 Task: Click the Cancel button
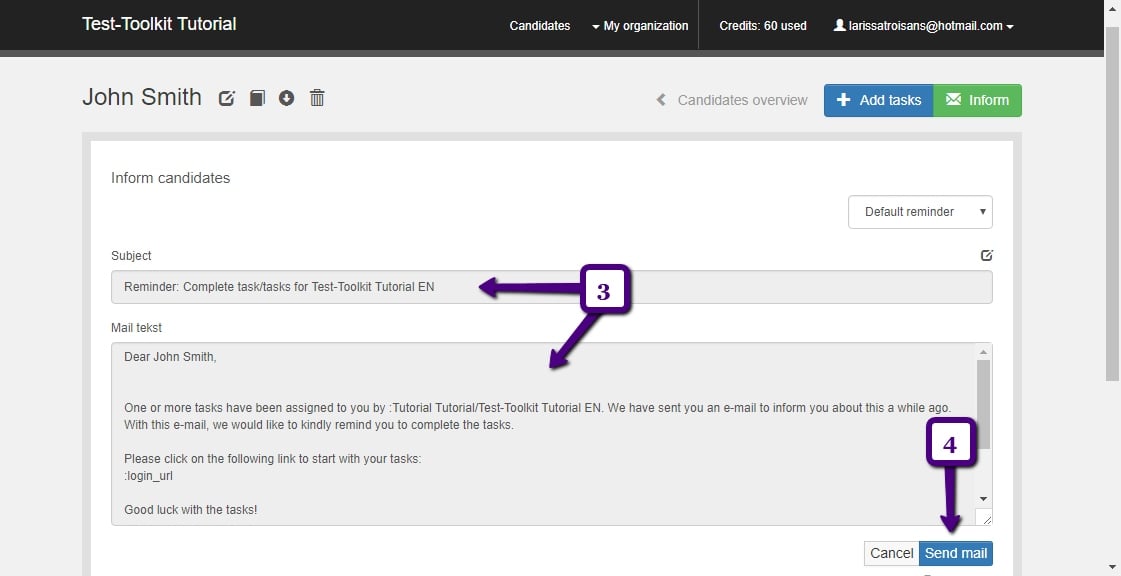click(892, 553)
